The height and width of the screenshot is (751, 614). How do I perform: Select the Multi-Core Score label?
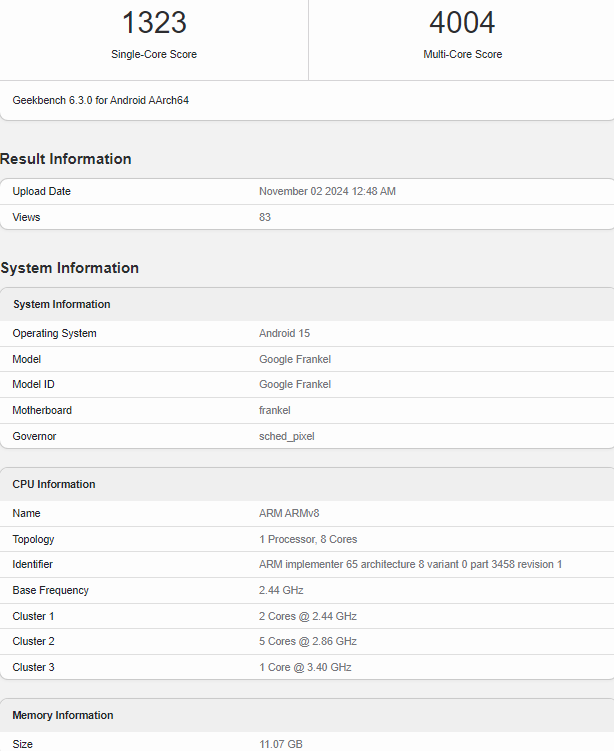(x=463, y=54)
